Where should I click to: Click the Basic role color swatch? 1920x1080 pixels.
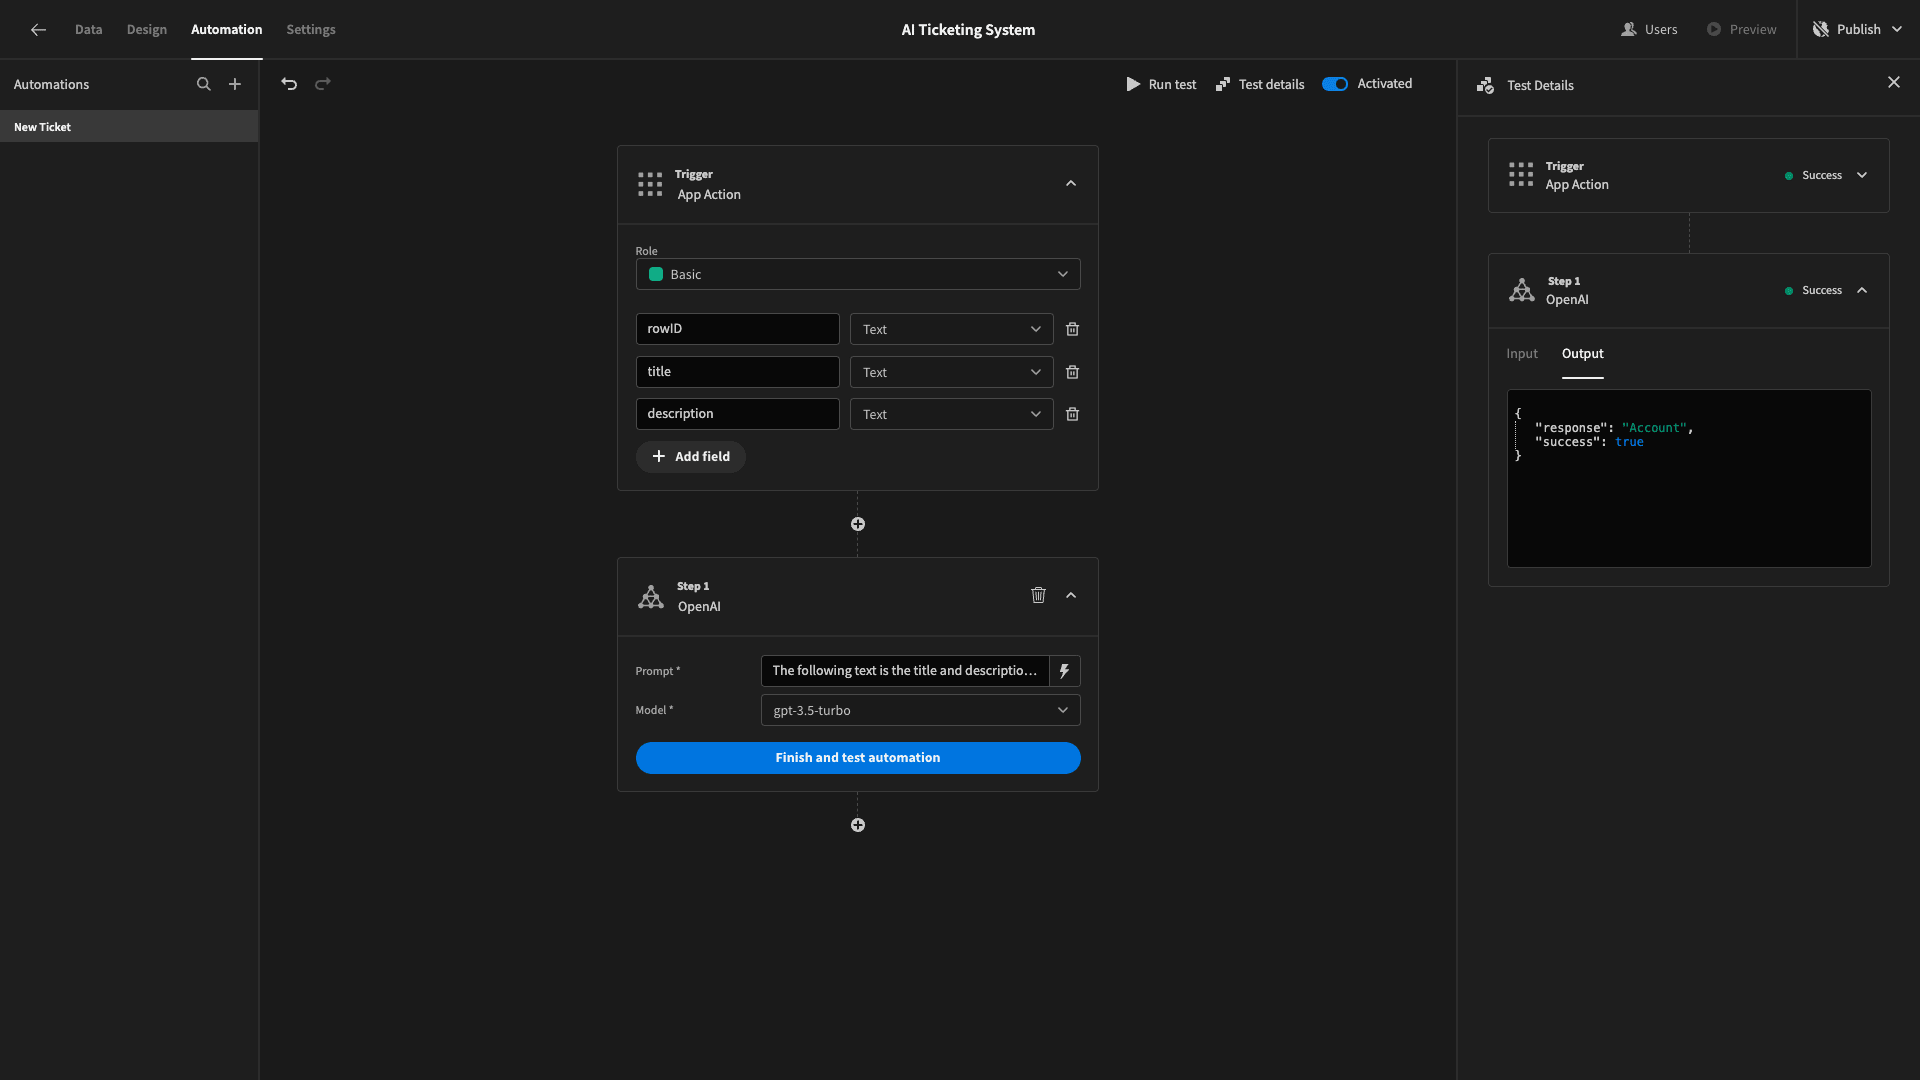click(656, 274)
